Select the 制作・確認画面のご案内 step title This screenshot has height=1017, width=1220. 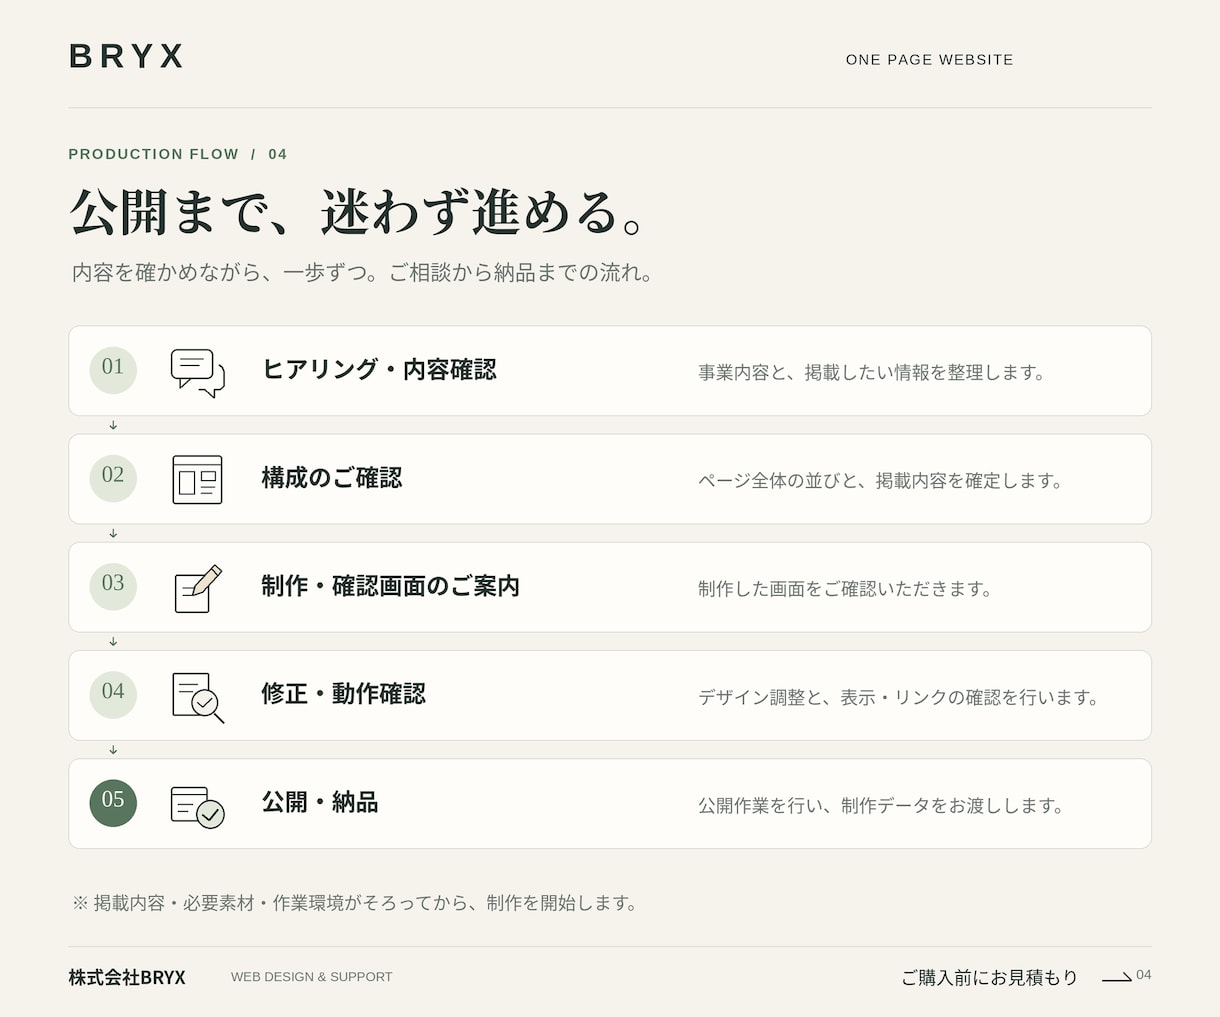click(391, 586)
